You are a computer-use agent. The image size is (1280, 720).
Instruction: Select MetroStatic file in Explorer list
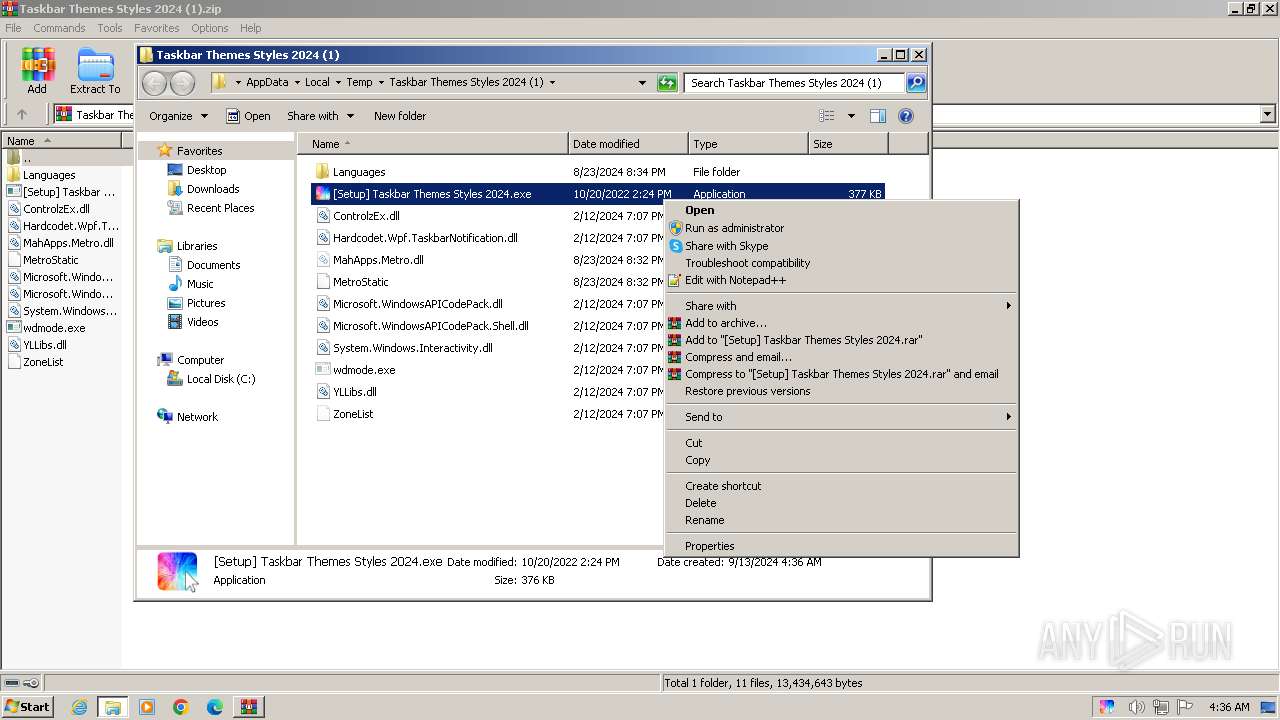(x=360, y=282)
